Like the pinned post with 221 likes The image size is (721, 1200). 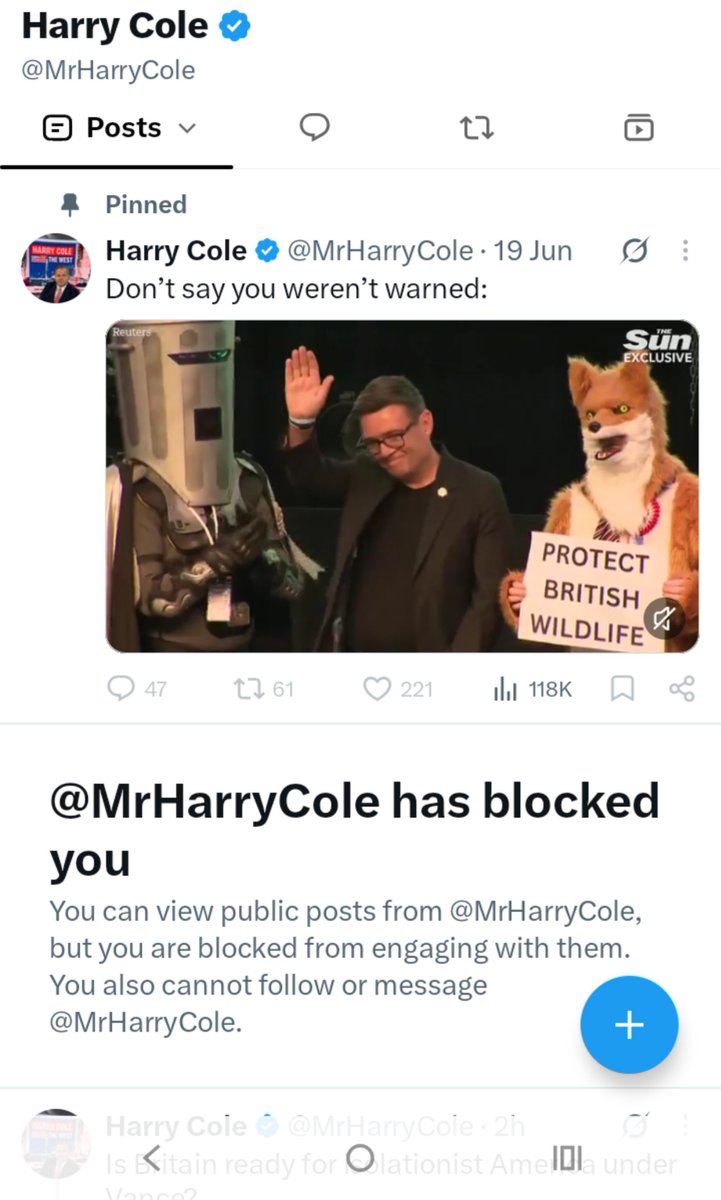point(377,688)
